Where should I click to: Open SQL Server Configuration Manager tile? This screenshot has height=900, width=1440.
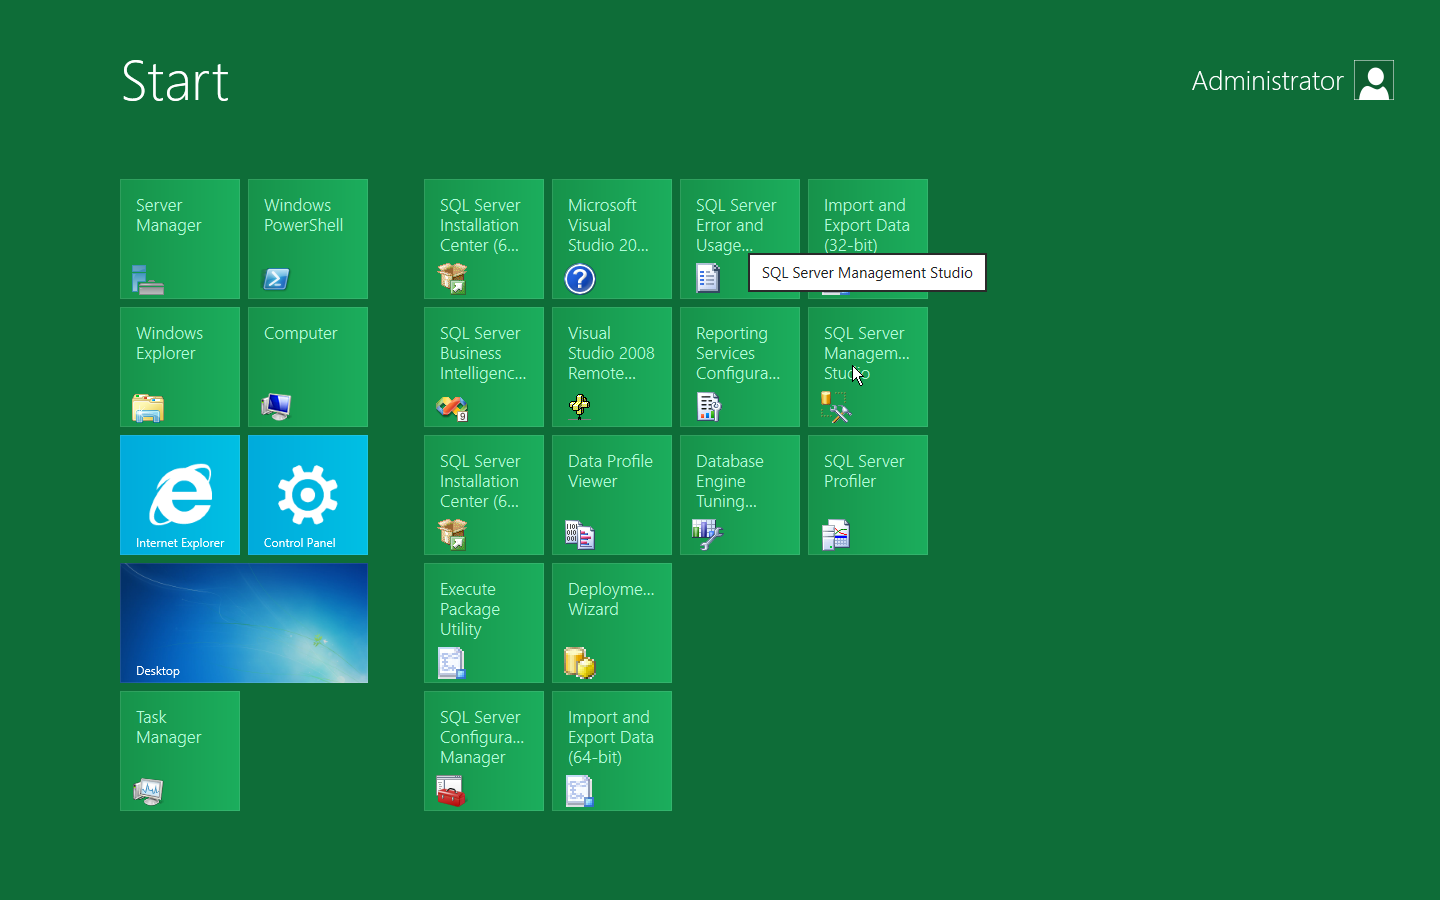[484, 751]
